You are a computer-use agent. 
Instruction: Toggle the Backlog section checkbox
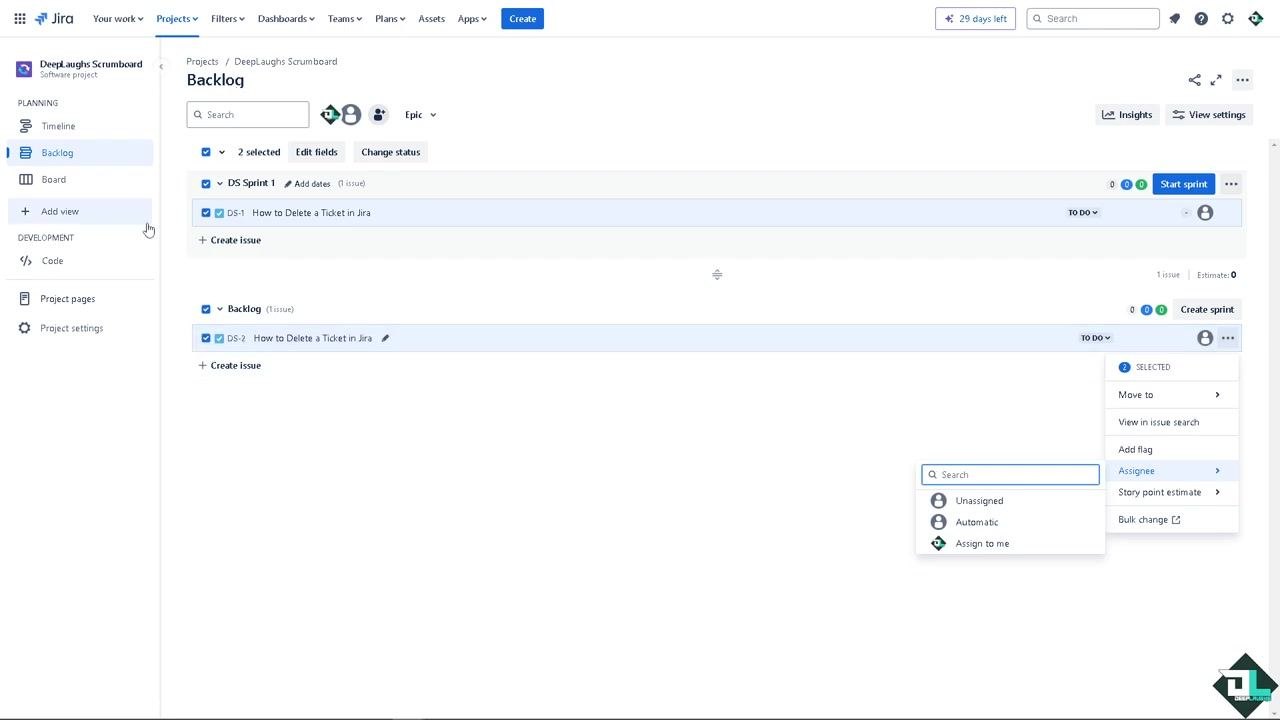point(206,309)
